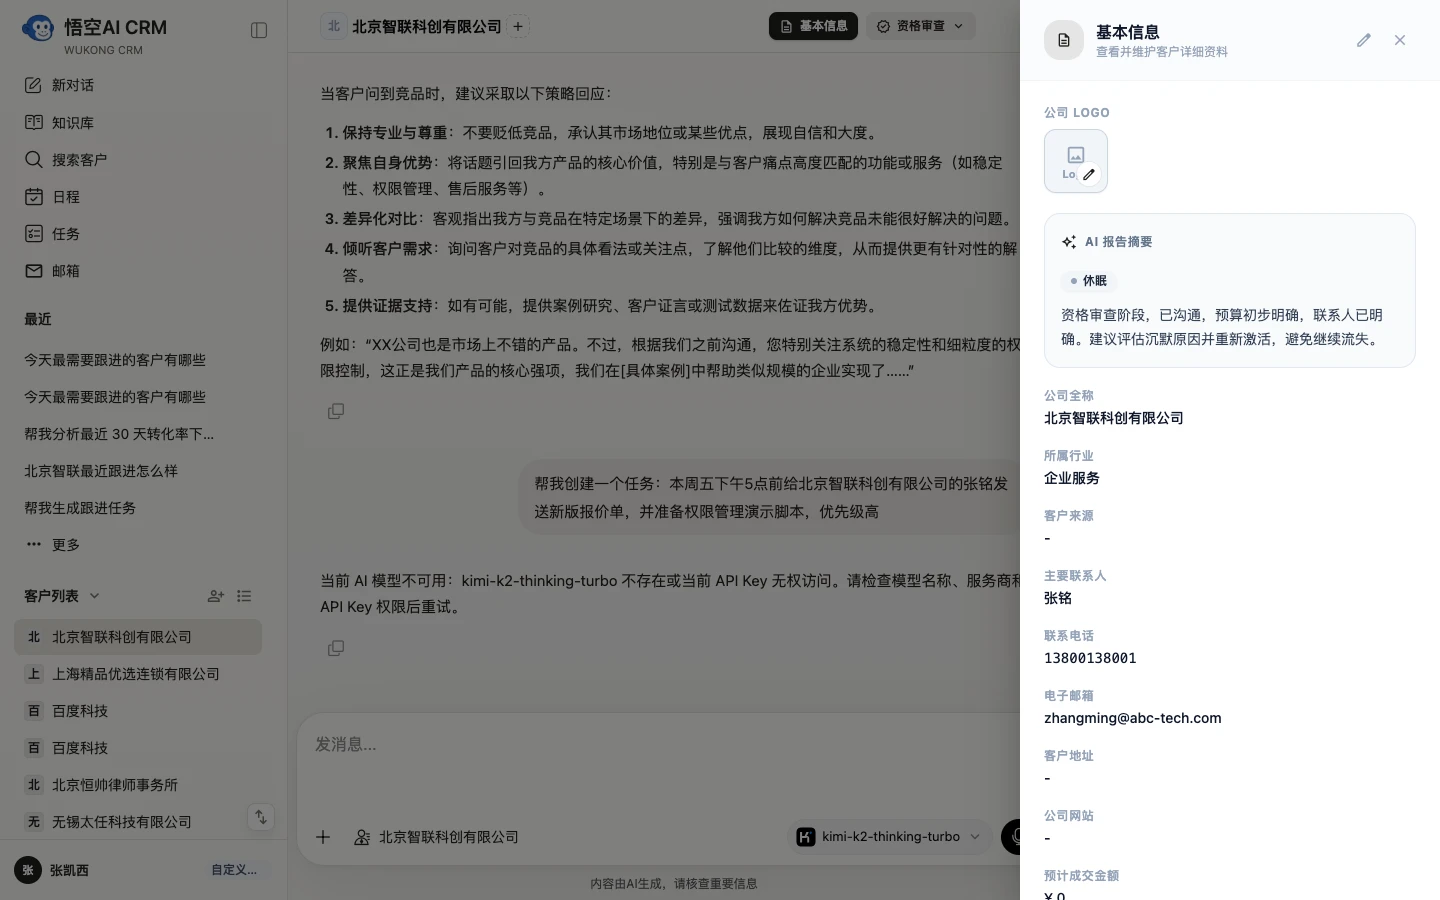
Task: Click the customer context chip 北京智联科创有限公司
Action: click(436, 837)
